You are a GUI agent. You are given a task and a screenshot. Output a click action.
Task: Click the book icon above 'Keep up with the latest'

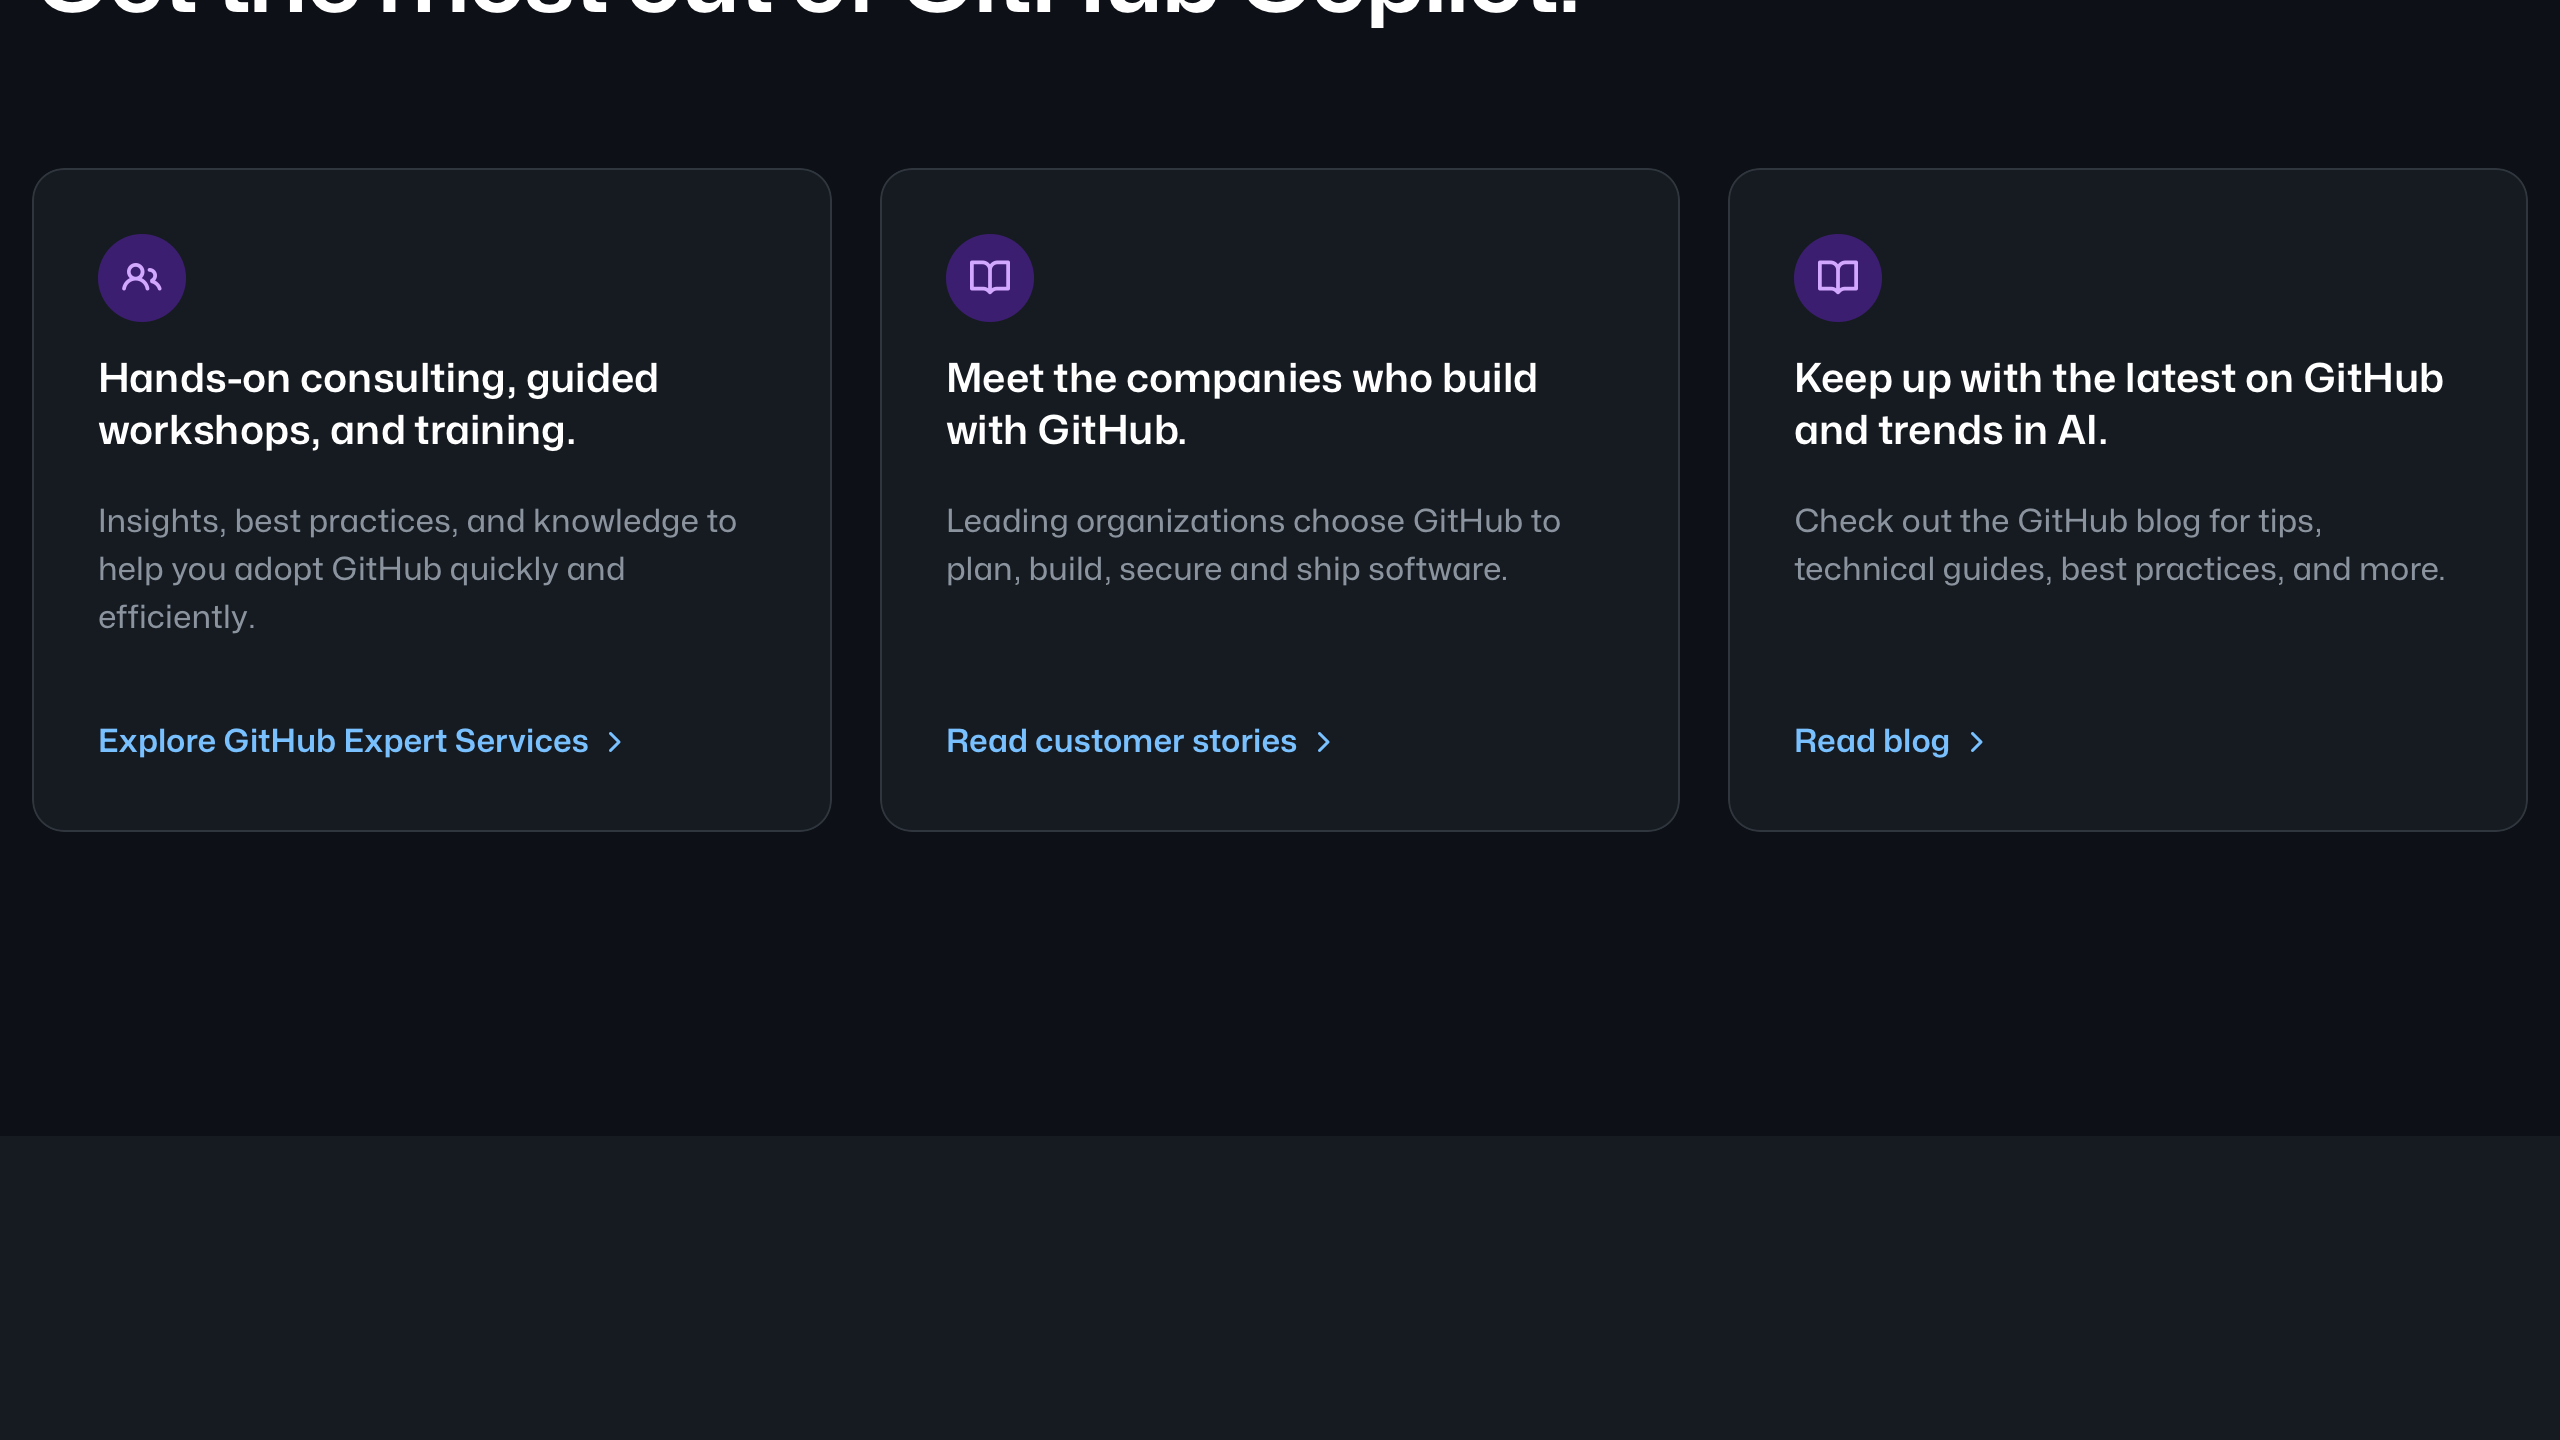(x=1838, y=278)
